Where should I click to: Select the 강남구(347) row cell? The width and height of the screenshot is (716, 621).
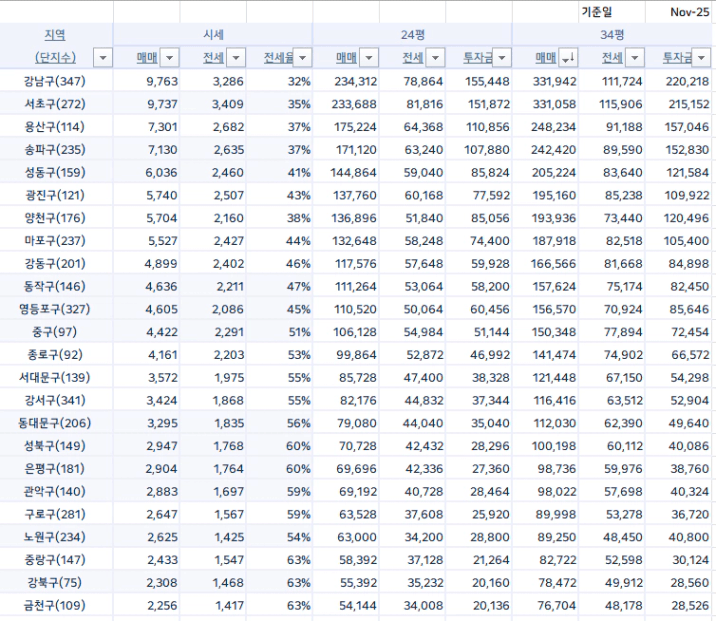pos(56,81)
